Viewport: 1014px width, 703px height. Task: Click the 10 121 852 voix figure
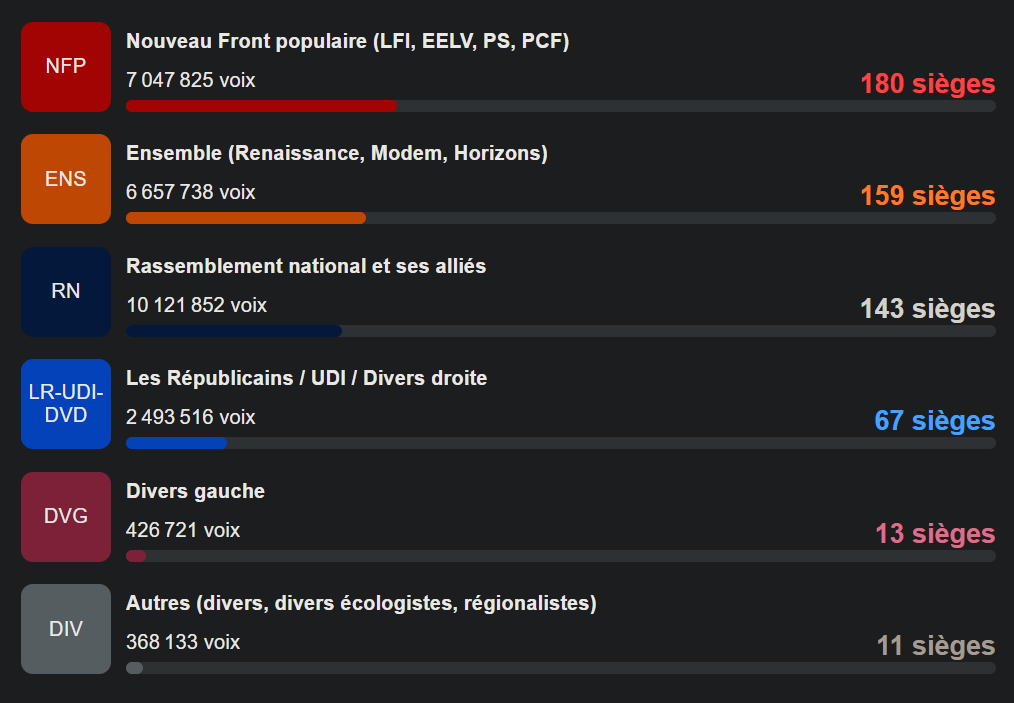tap(196, 305)
